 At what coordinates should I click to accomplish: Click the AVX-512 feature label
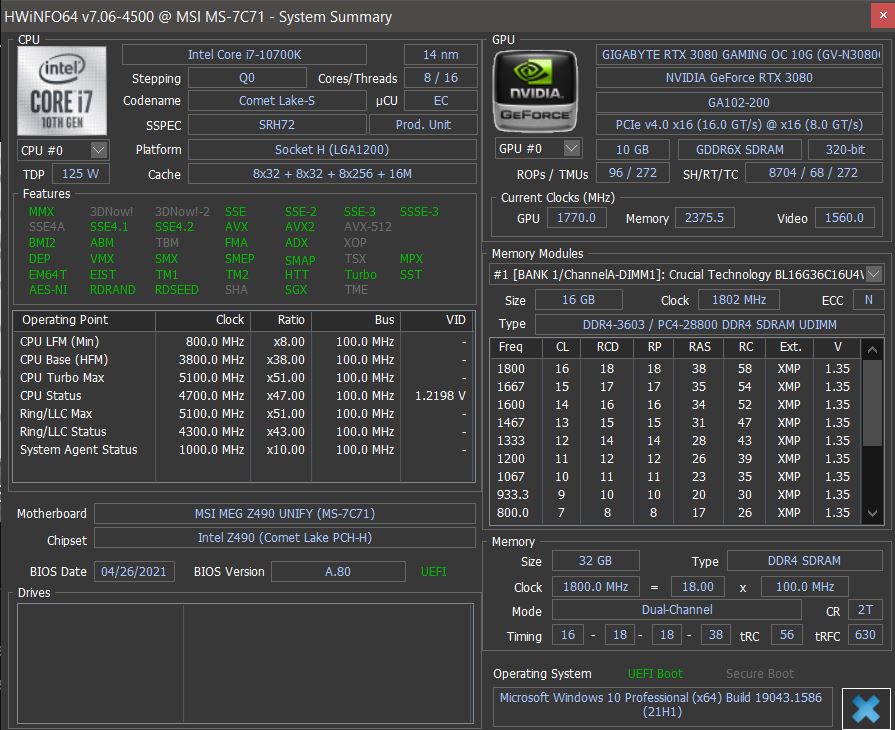point(368,227)
